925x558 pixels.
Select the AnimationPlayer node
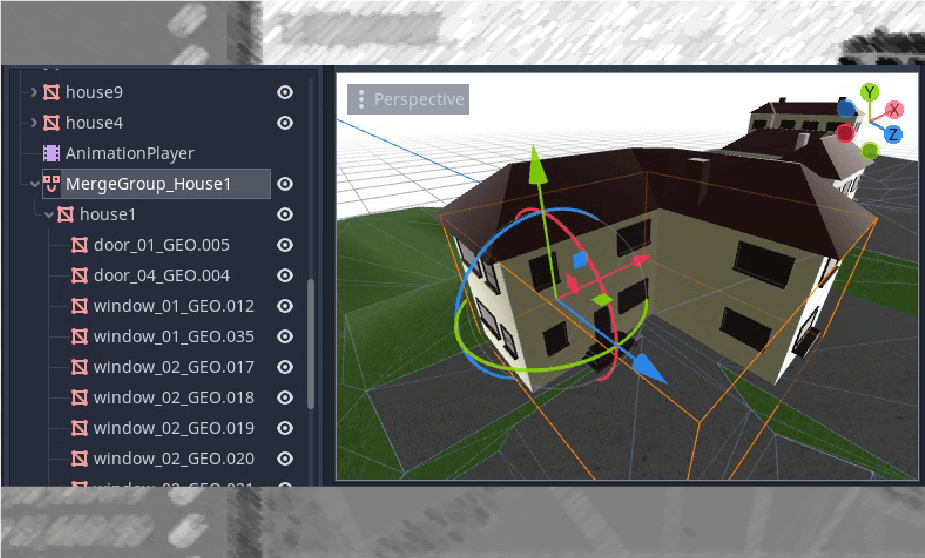click(x=129, y=153)
